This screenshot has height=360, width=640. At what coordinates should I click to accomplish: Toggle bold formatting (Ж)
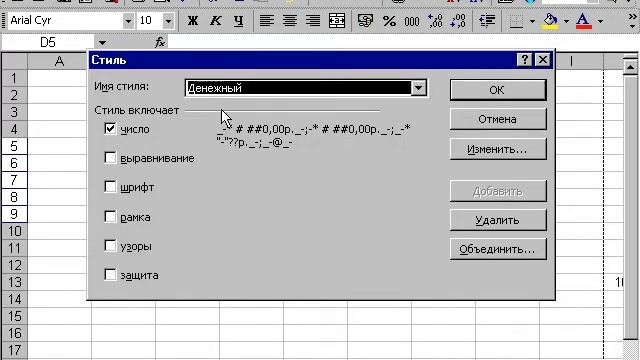pyautogui.click(x=193, y=20)
